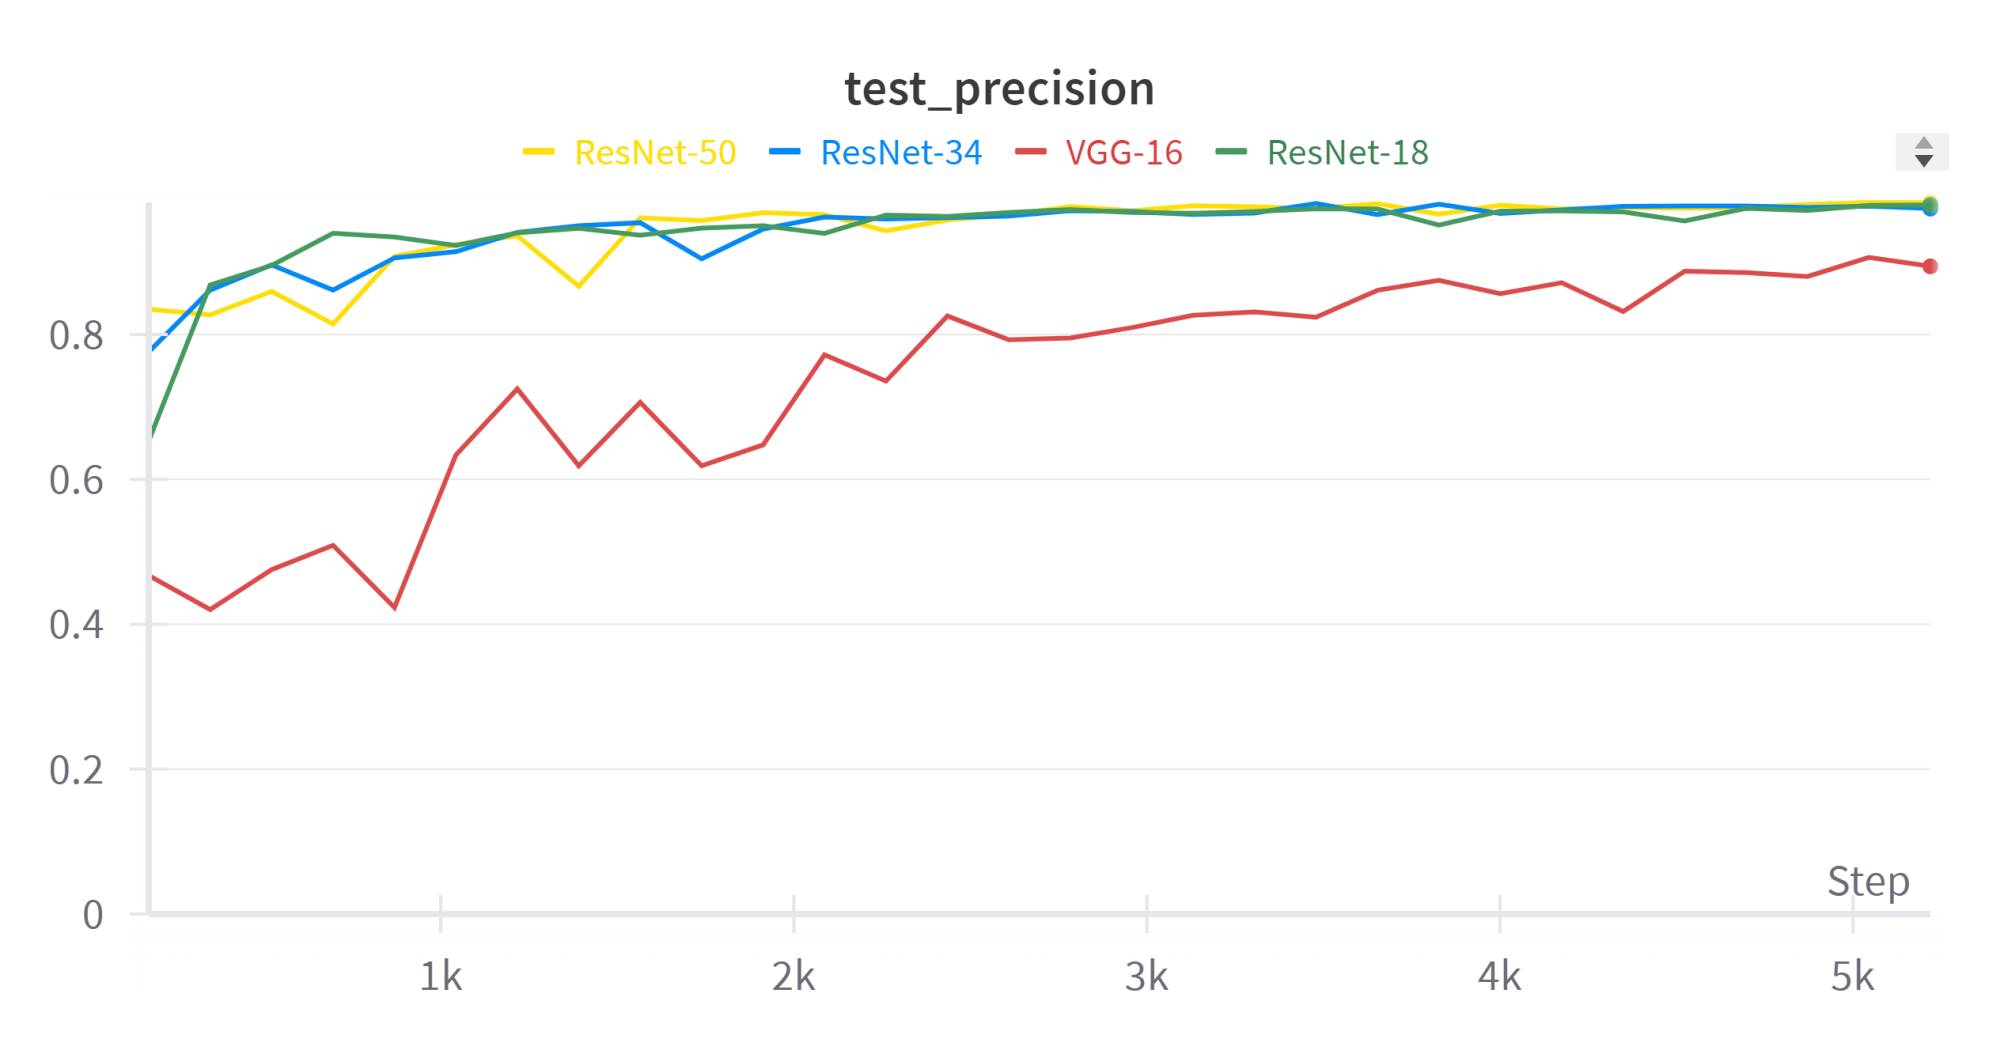The height and width of the screenshot is (1050, 2000).
Task: Click the green ResNet-18 legend color dash
Action: pyautogui.click(x=1231, y=152)
